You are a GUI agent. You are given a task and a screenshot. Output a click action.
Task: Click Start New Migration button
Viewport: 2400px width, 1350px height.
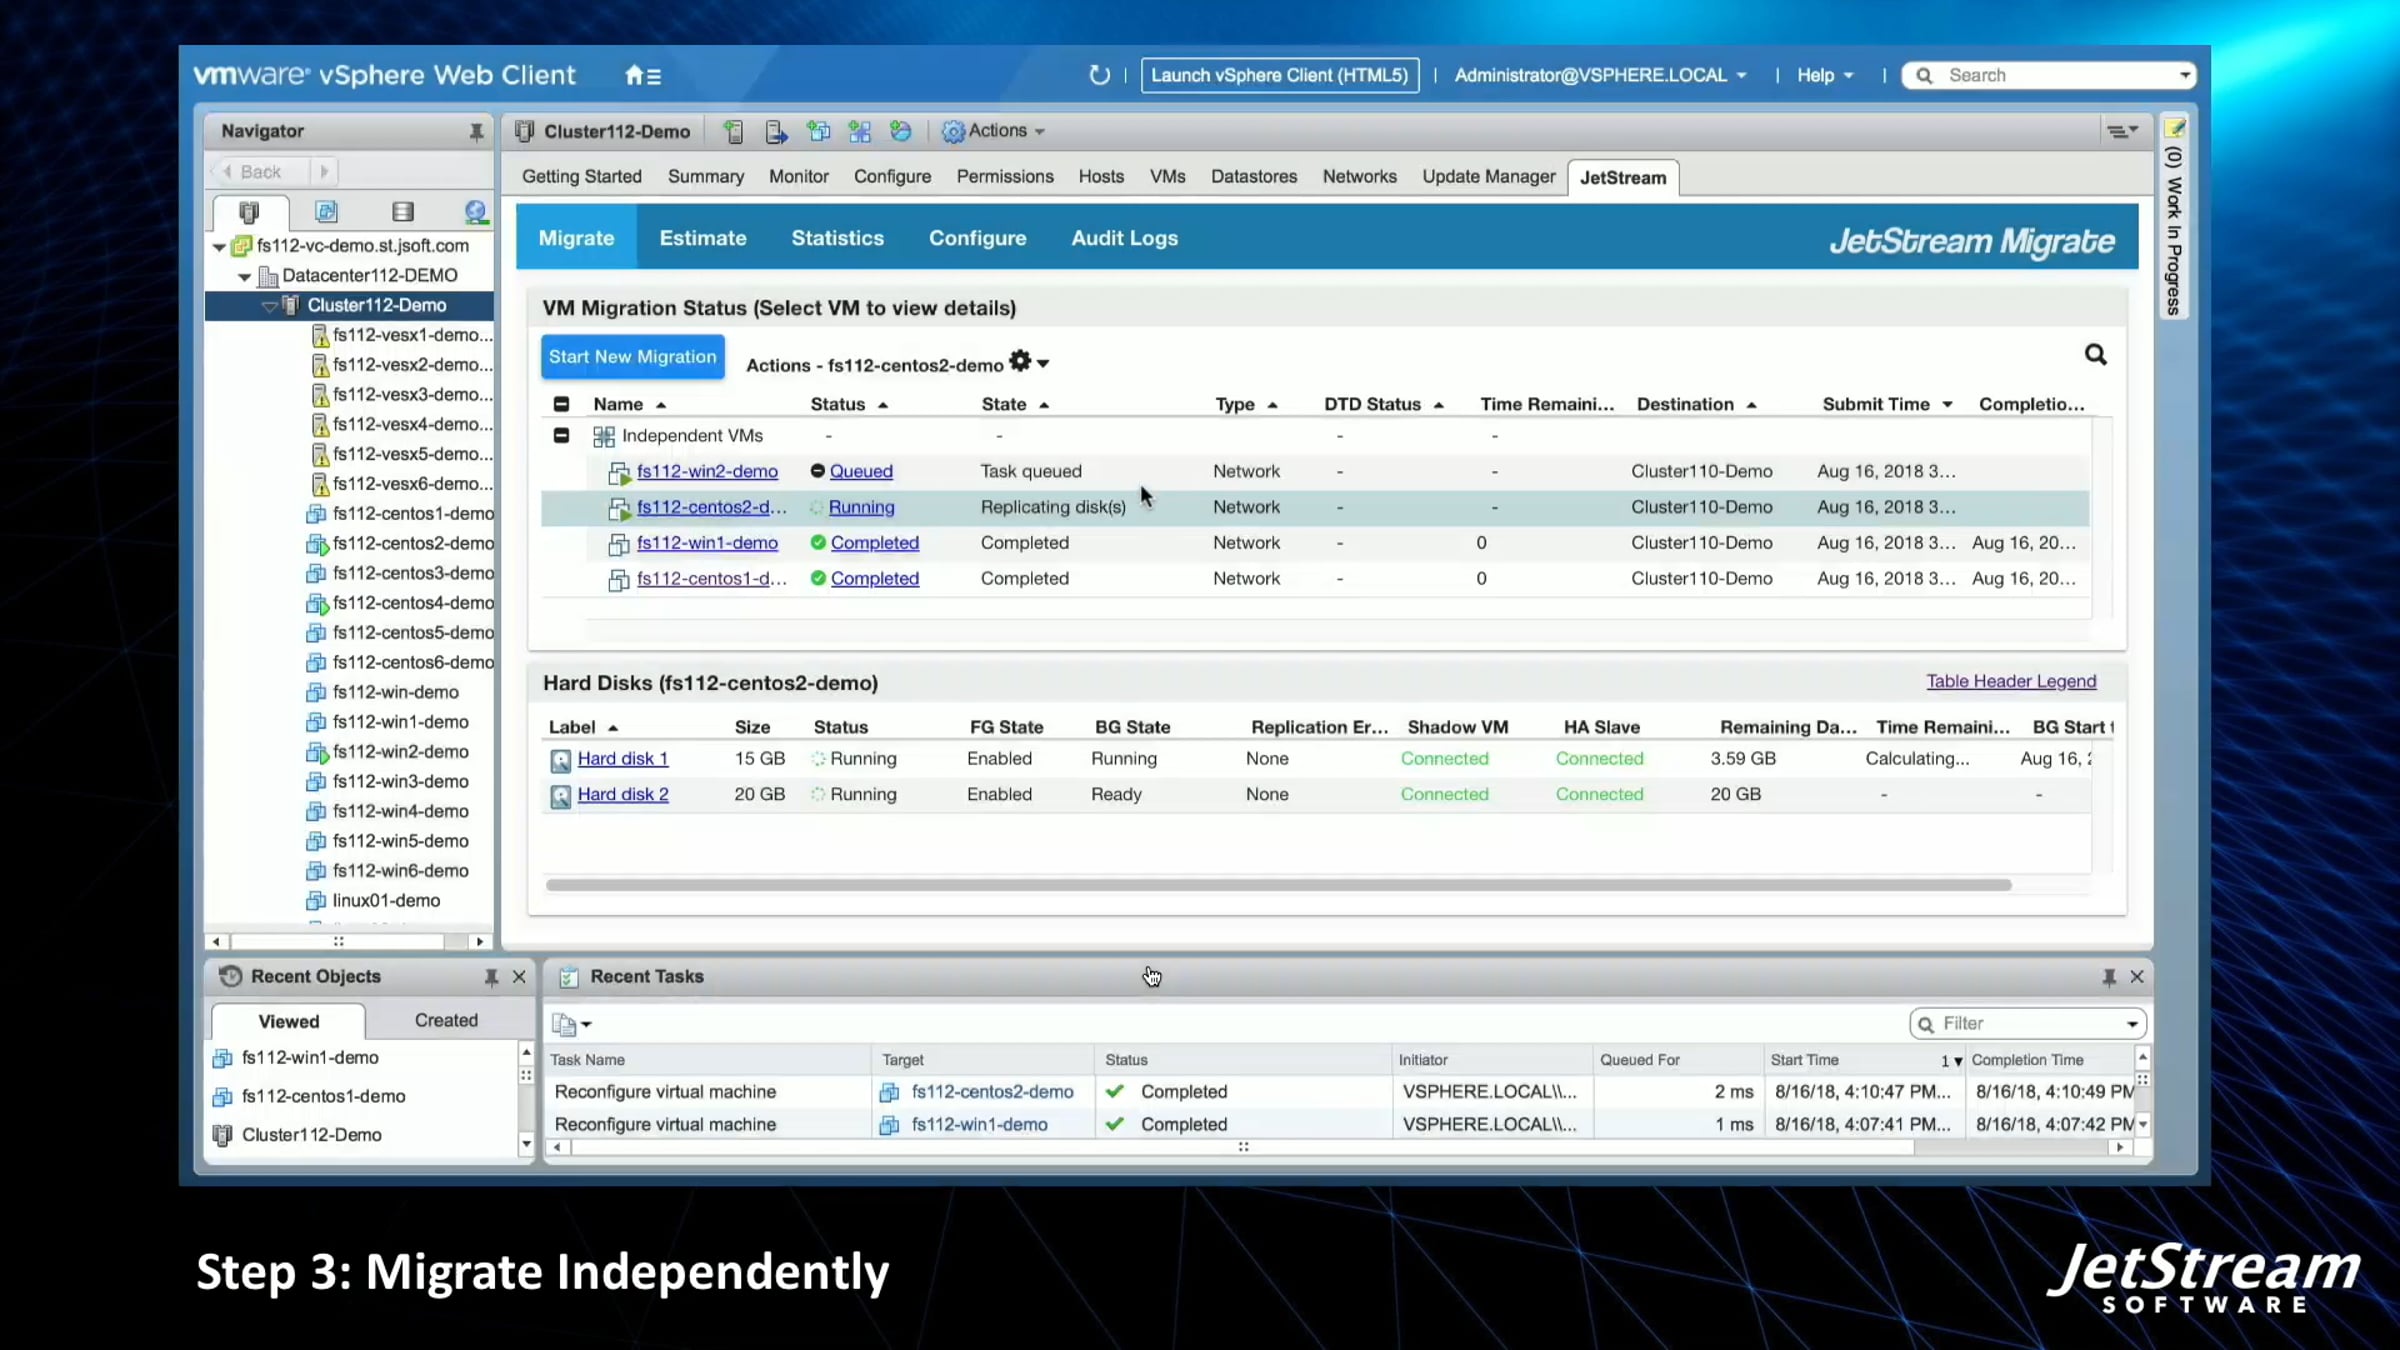633,357
